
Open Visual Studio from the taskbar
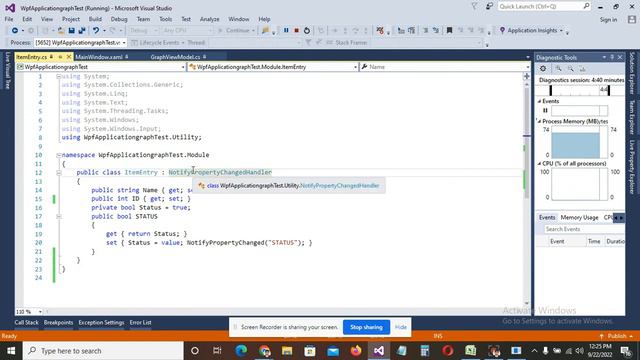pyautogui.click(x=379, y=351)
